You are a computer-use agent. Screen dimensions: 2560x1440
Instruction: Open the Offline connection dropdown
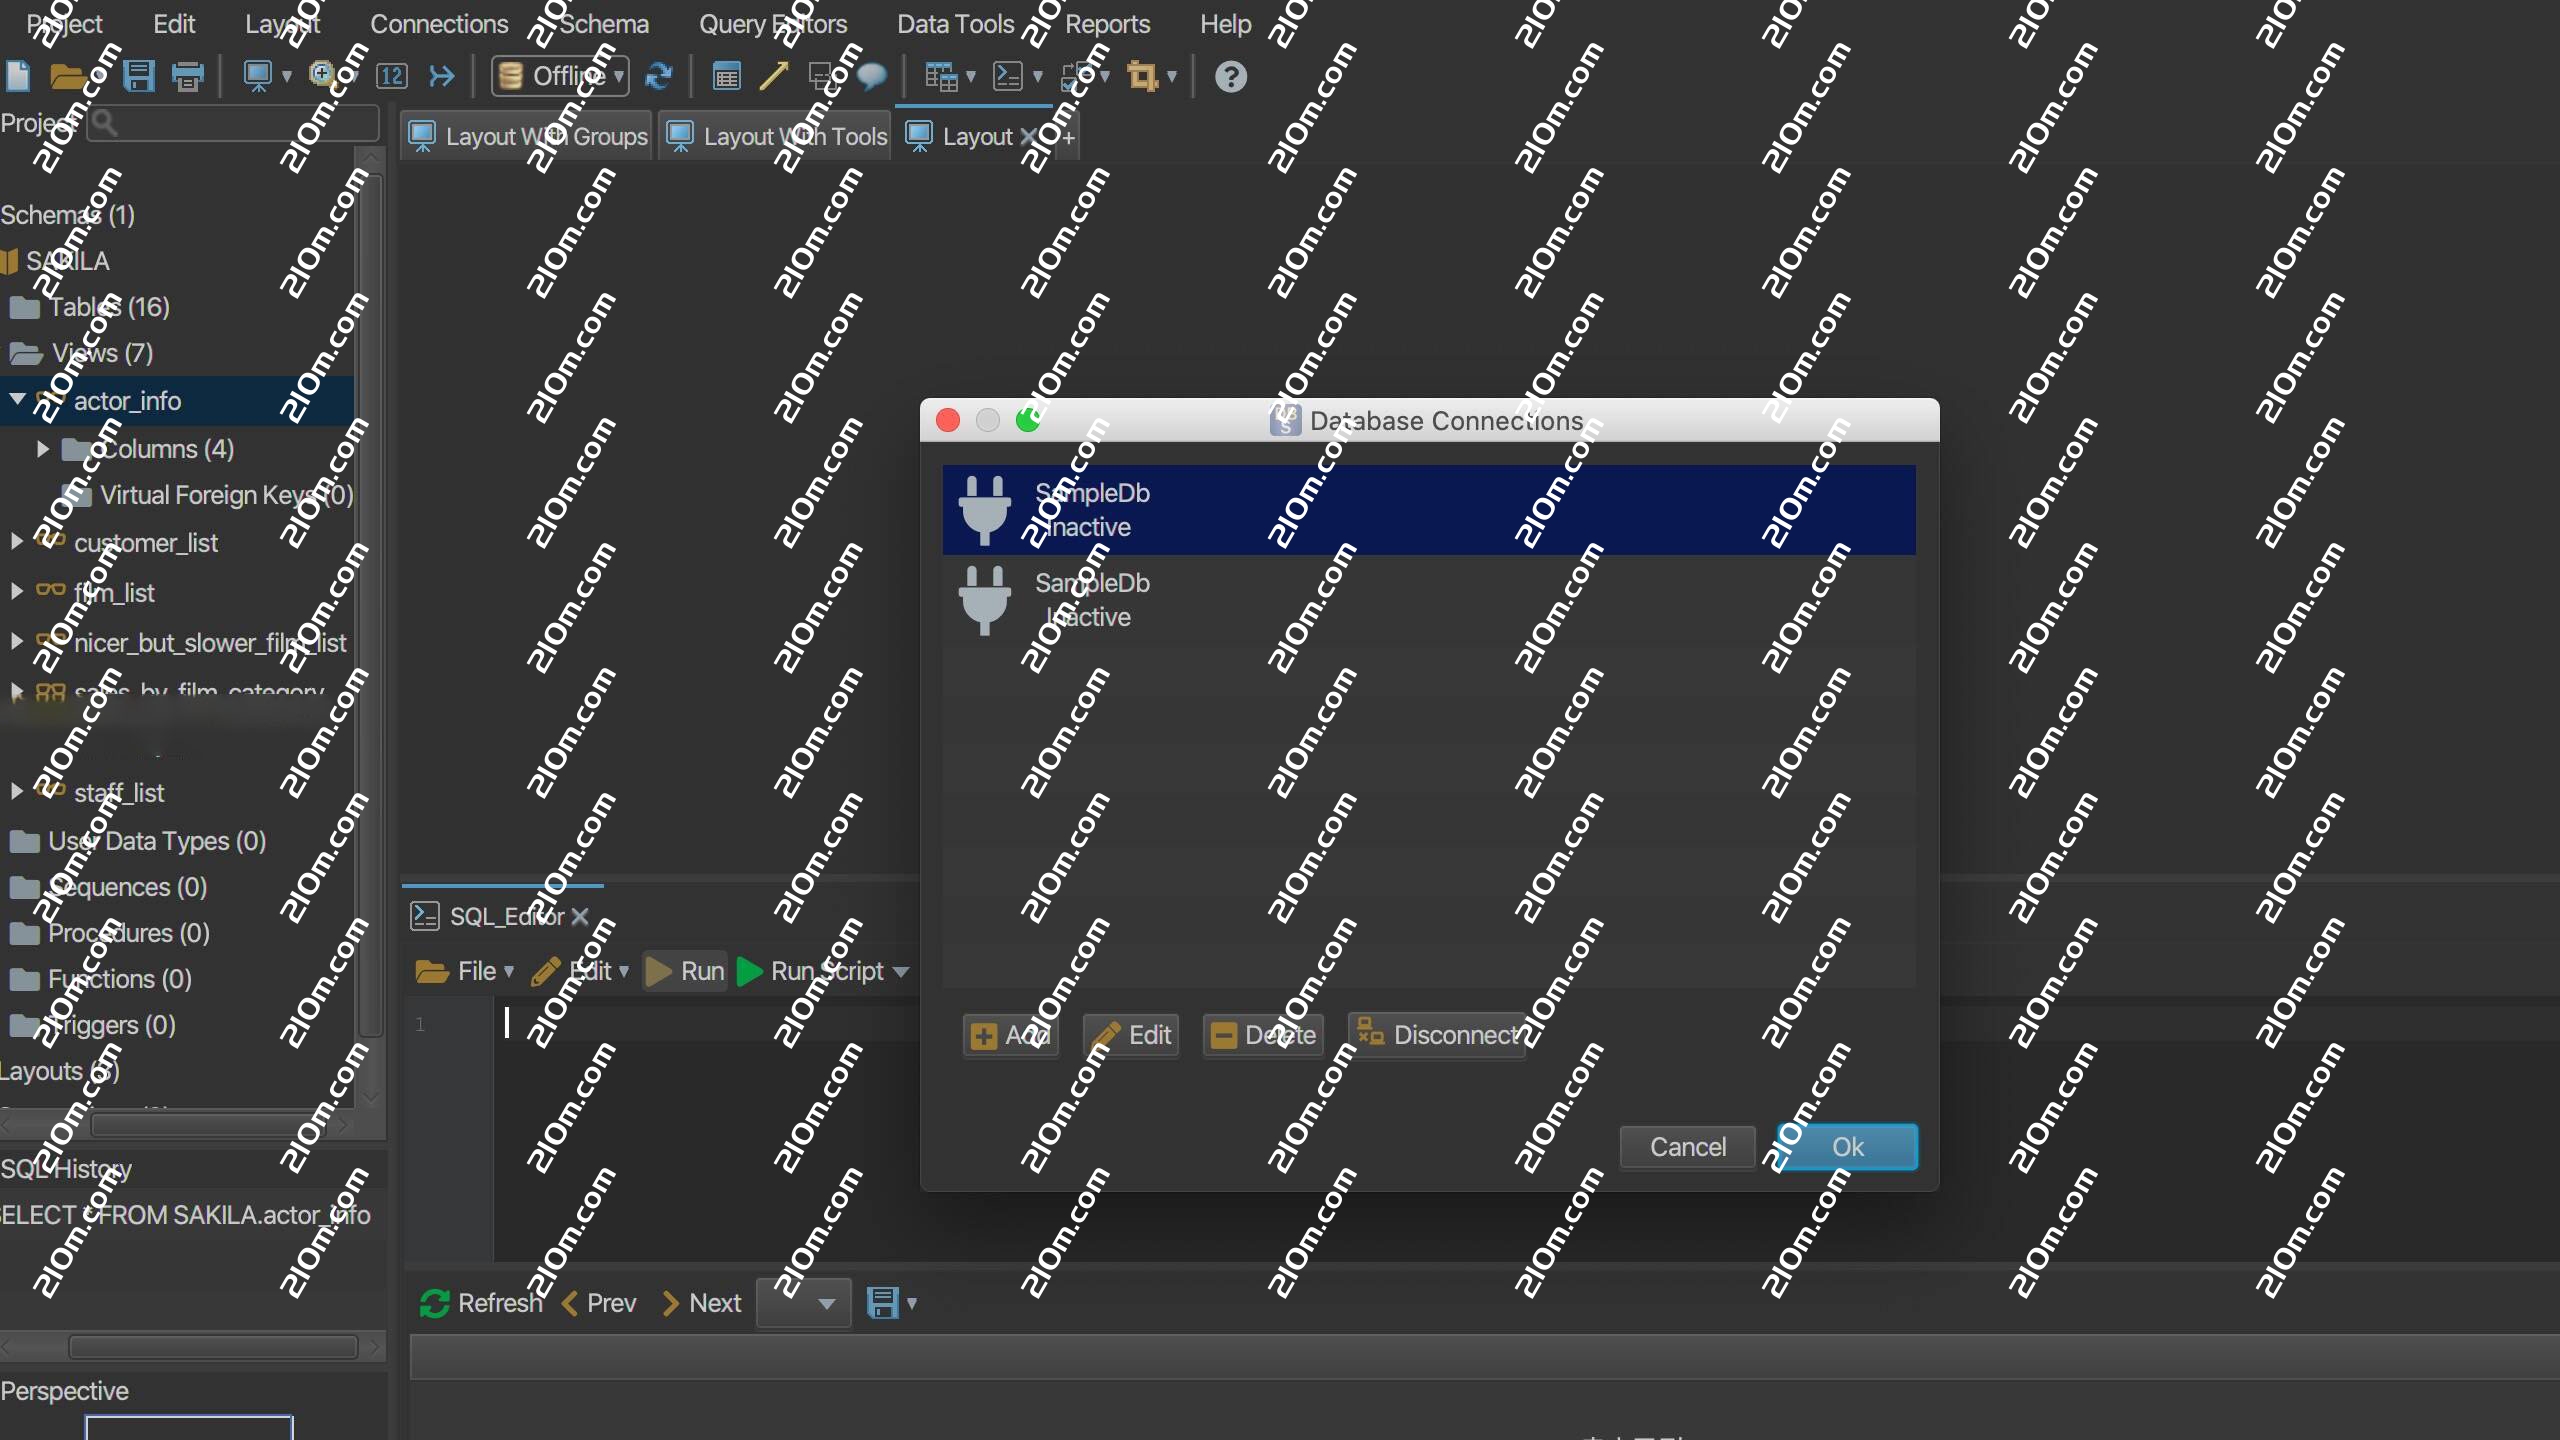[560, 76]
